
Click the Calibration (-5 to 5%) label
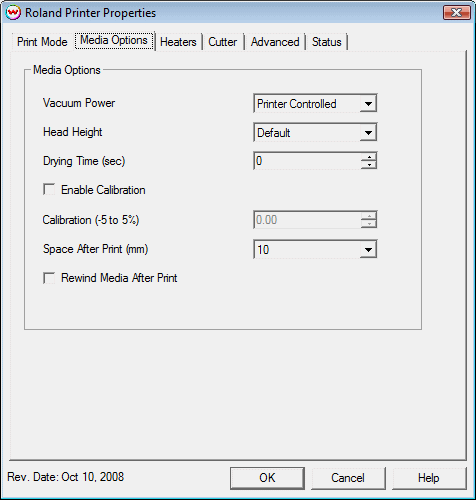coord(91,220)
